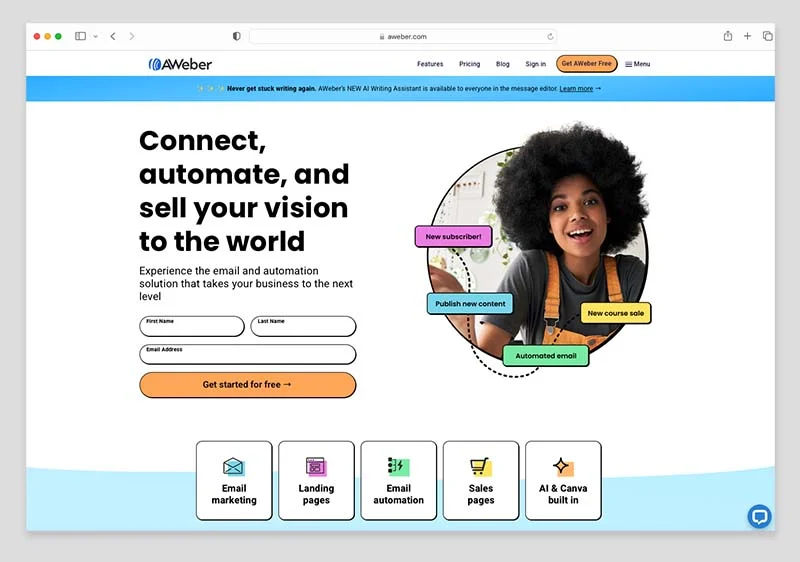
Task: Select the Landing pages card label
Action: (x=316, y=494)
